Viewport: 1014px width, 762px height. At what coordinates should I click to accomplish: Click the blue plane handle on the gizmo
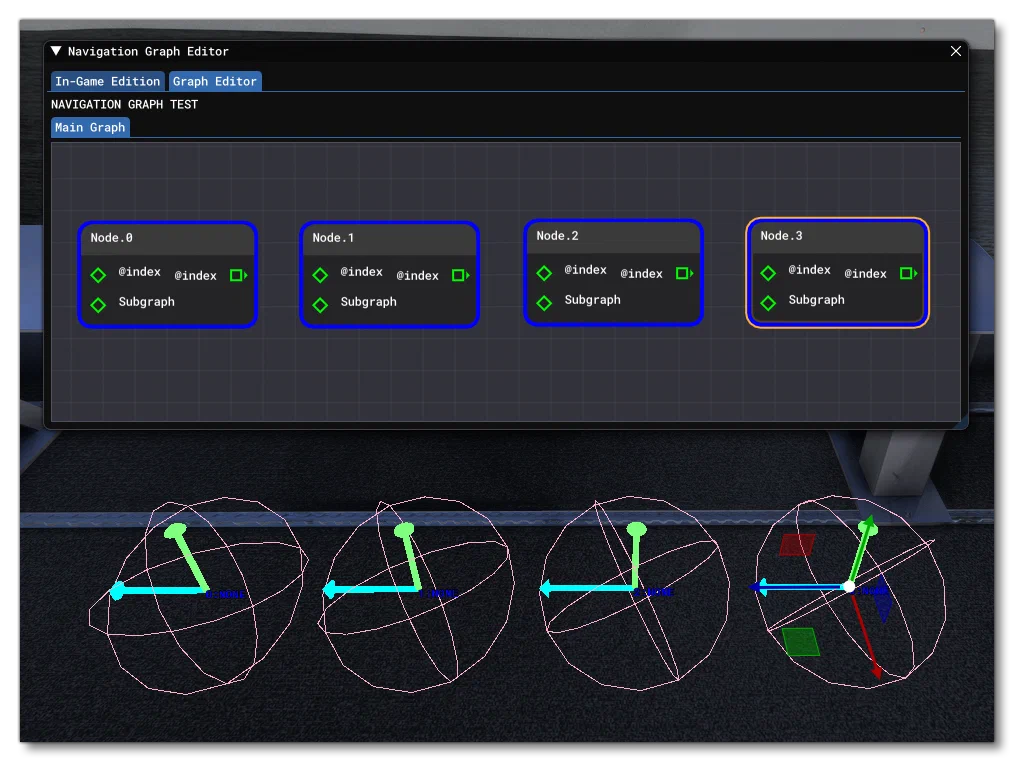883,598
